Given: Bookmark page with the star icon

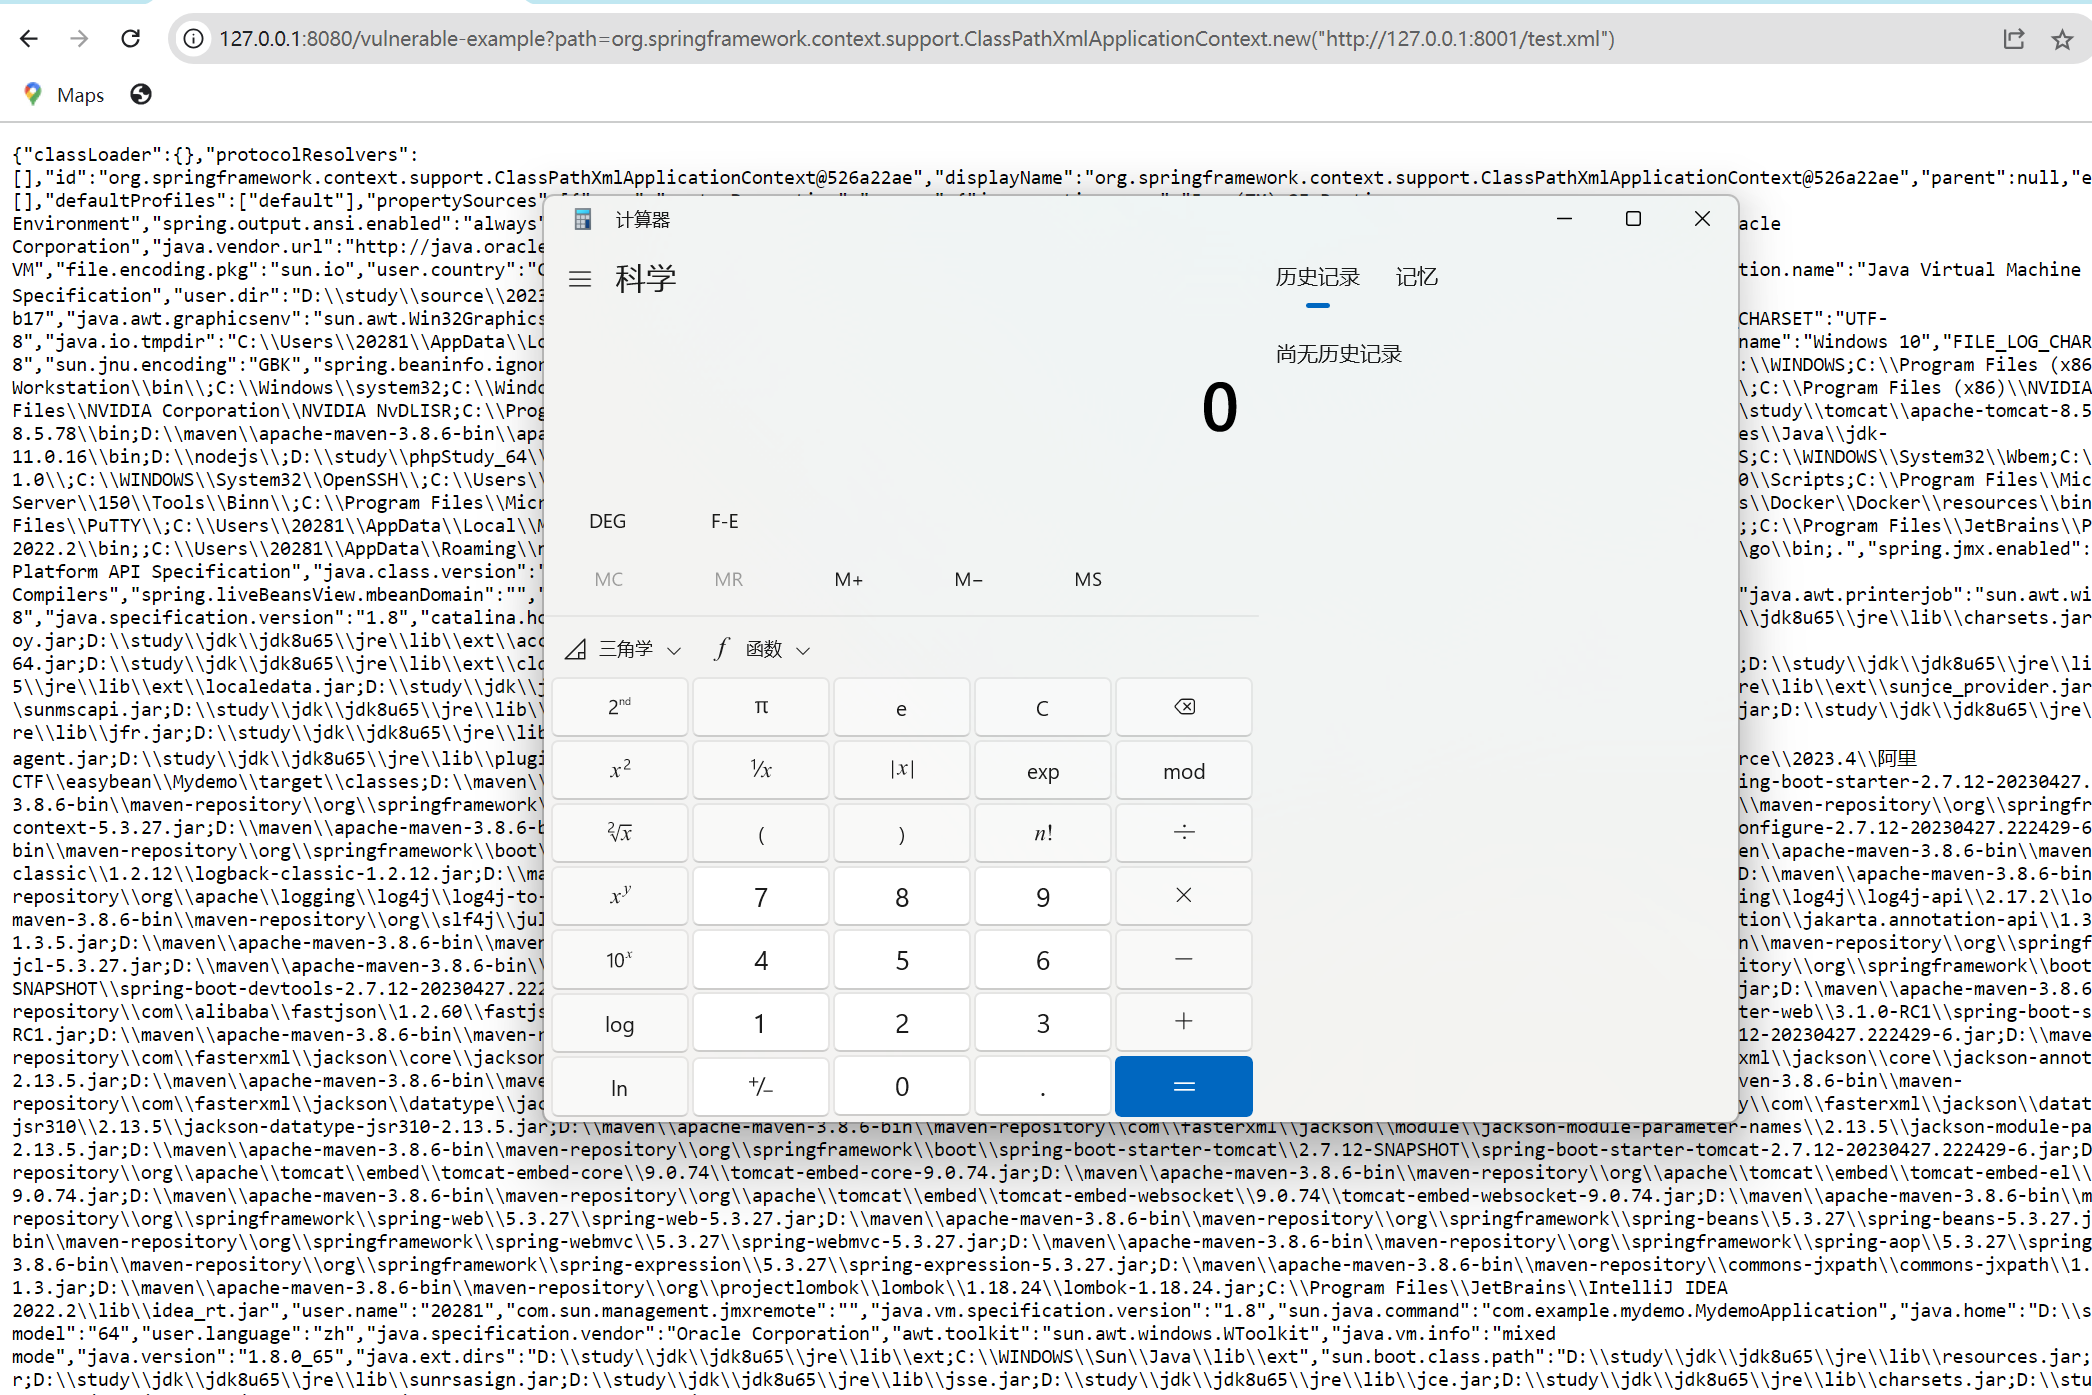Looking at the screenshot, I should tap(2062, 39).
